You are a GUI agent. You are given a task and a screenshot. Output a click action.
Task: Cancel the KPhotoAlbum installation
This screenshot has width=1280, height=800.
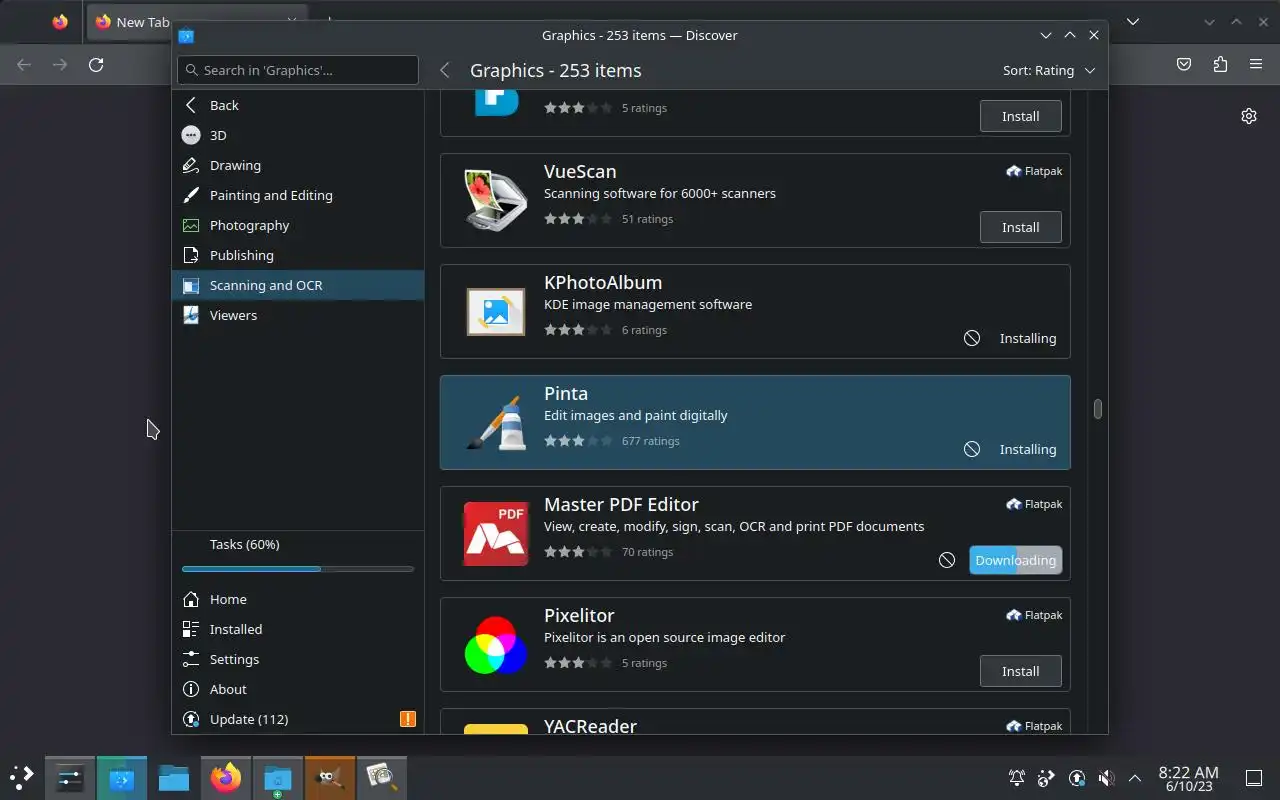tap(972, 338)
